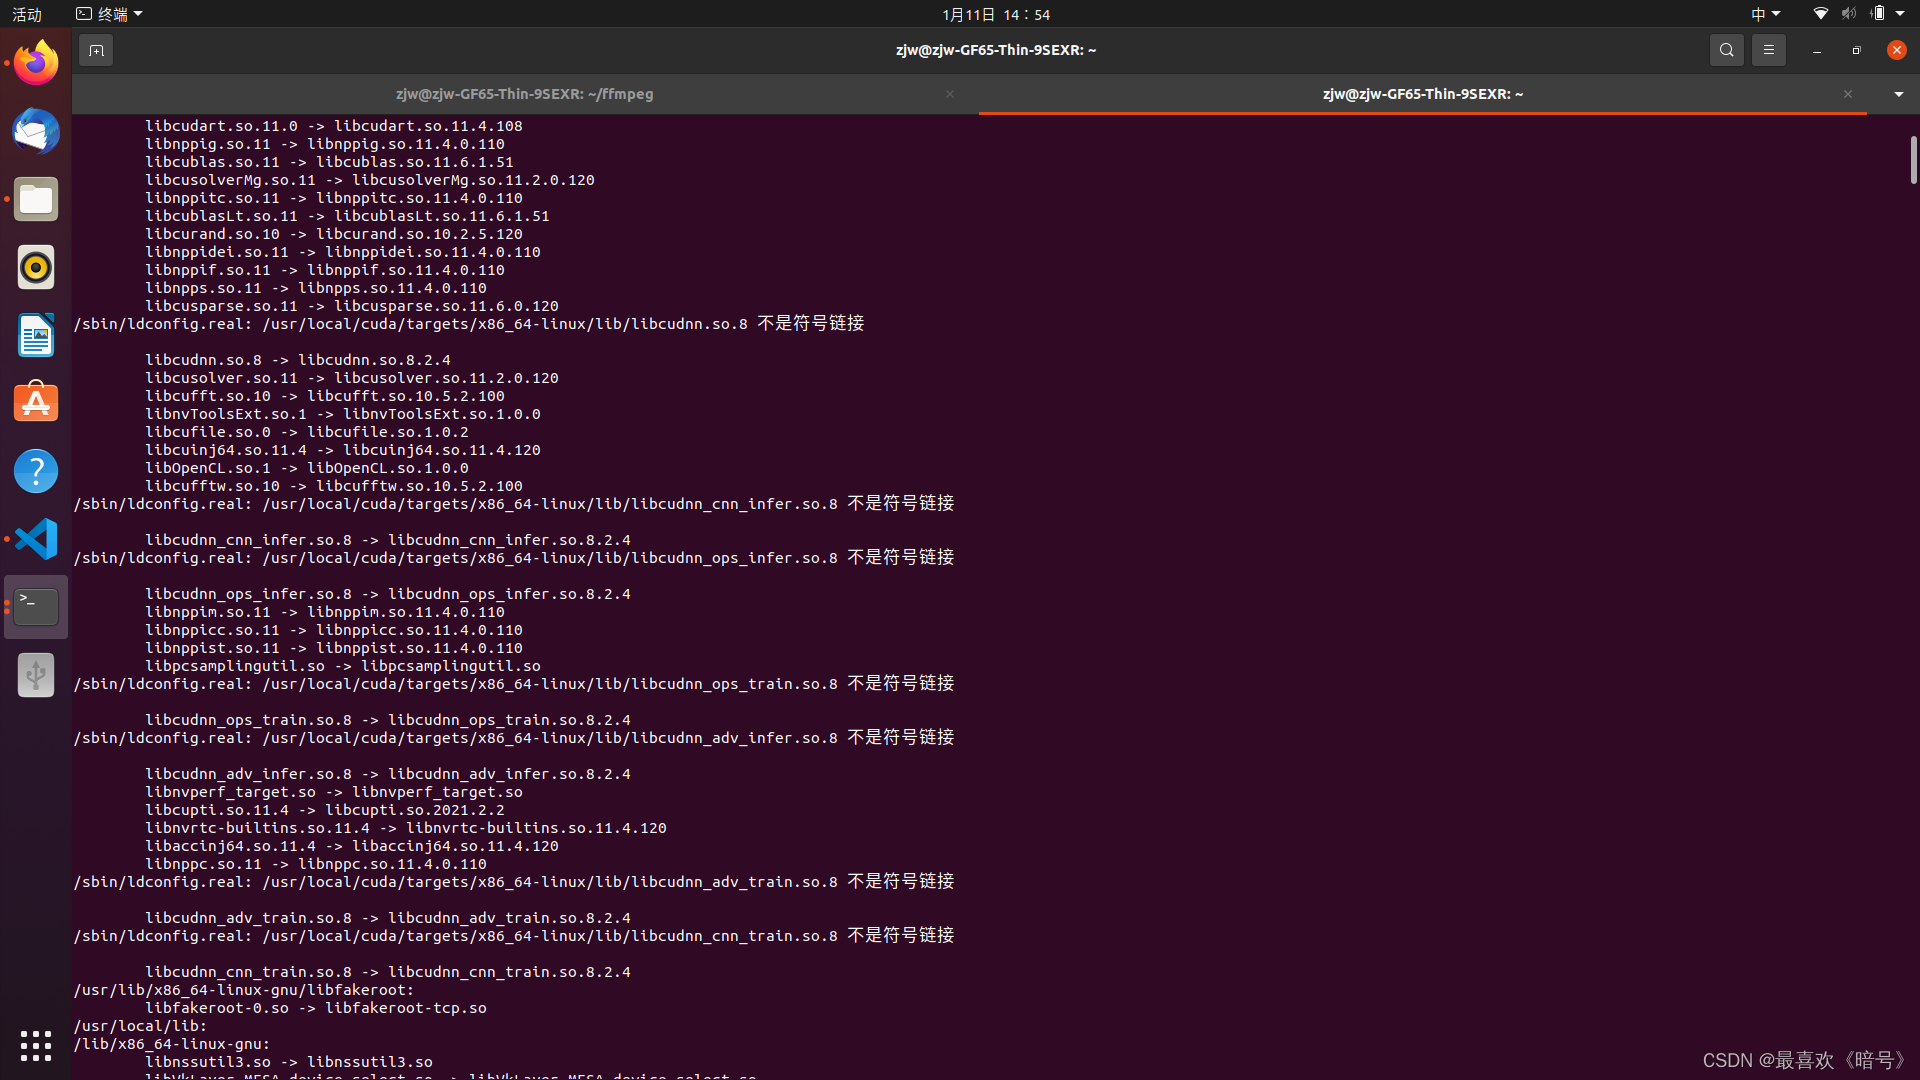Click the terminal search icon
1920x1080 pixels.
click(1726, 50)
